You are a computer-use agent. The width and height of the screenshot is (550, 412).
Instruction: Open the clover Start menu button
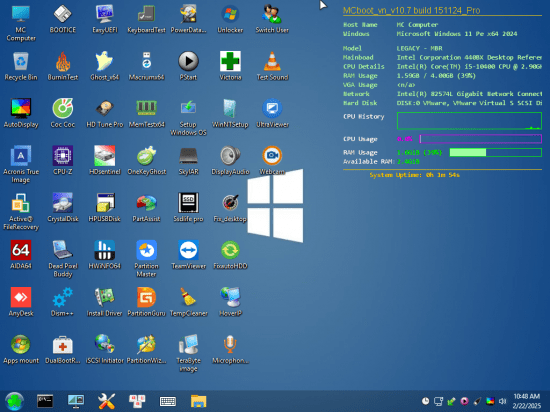click(14, 401)
